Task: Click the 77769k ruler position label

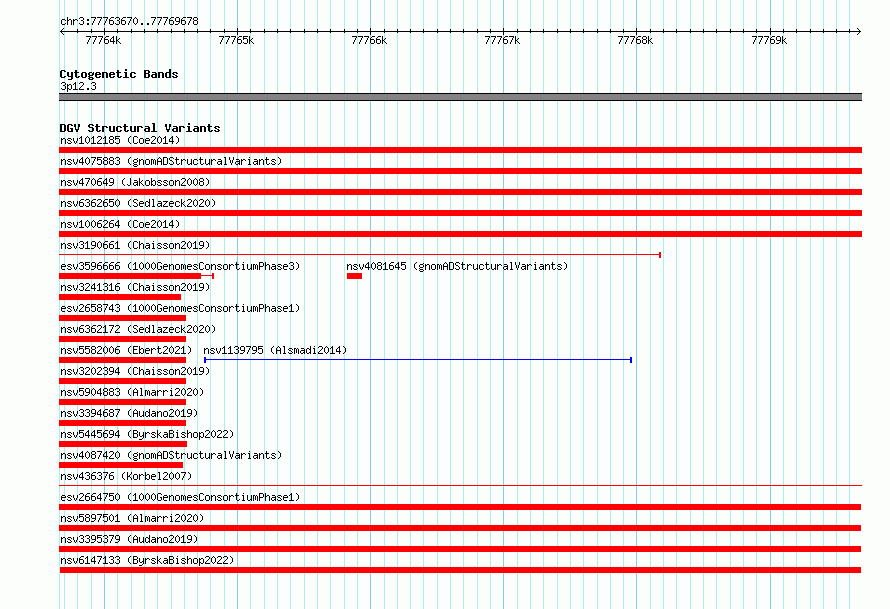Action: pos(769,40)
